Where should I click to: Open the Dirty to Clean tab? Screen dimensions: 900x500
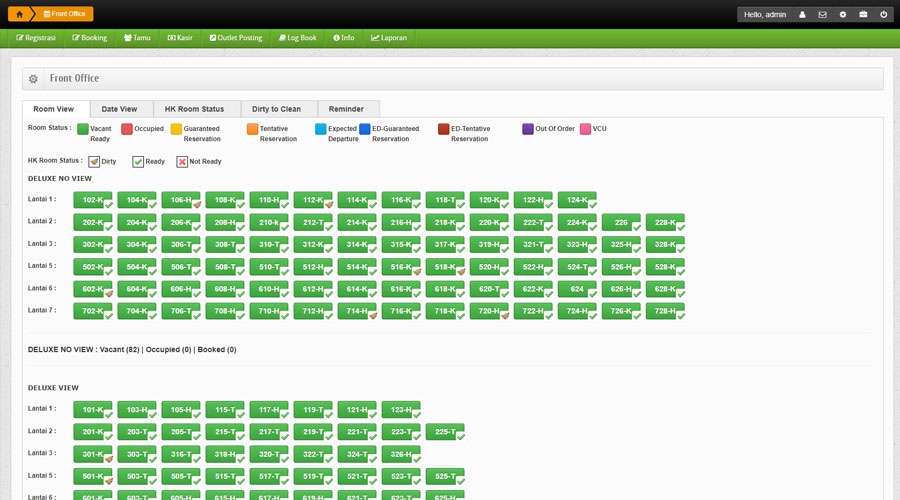point(276,109)
